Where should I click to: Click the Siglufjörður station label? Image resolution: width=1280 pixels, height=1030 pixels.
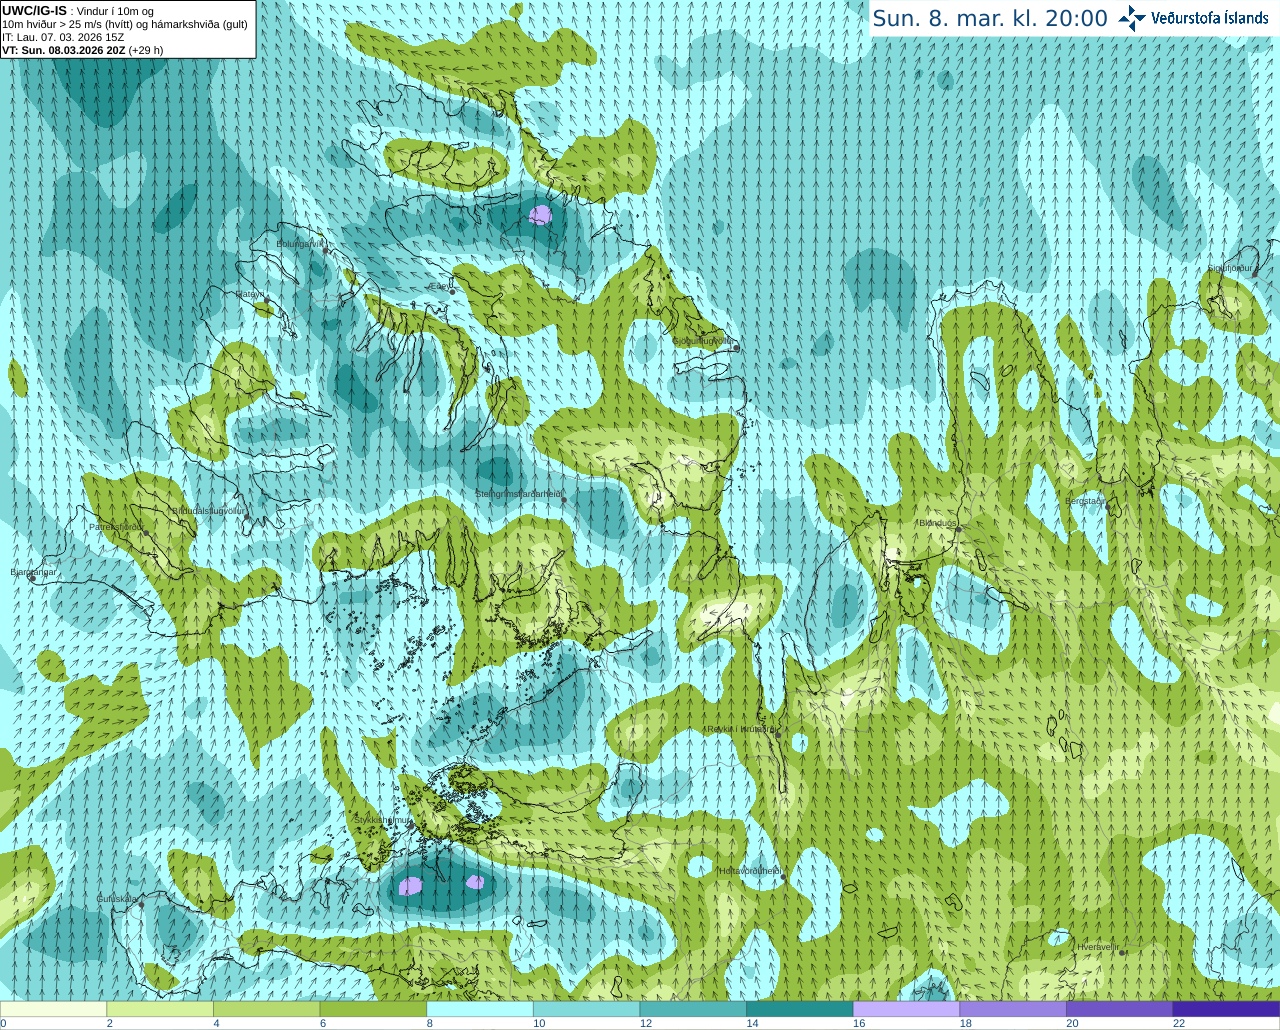point(1230,268)
